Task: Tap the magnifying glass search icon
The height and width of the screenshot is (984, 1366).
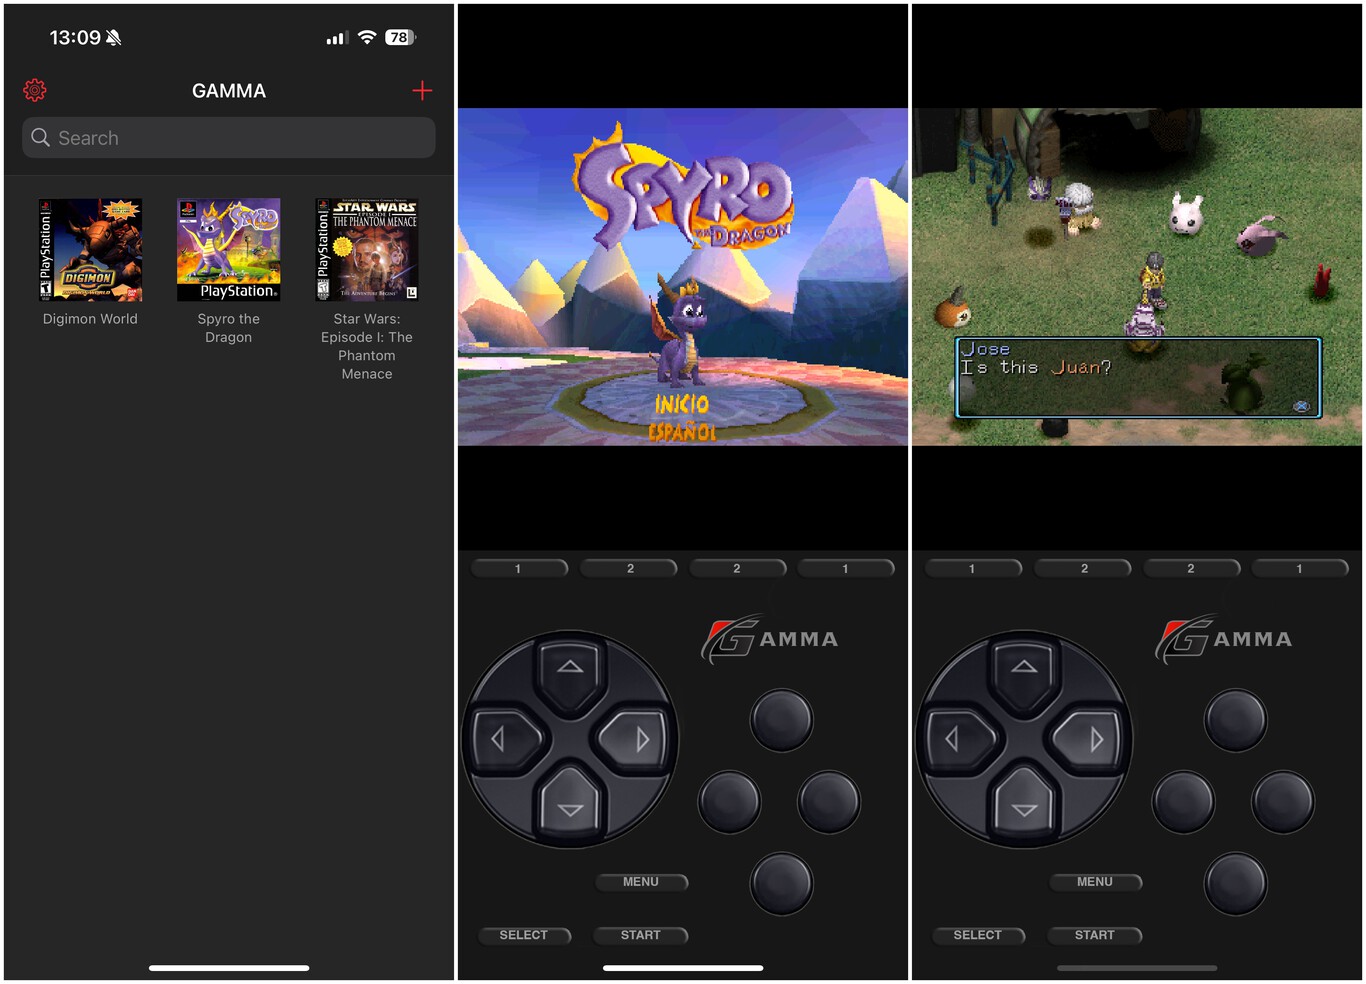Action: point(40,137)
